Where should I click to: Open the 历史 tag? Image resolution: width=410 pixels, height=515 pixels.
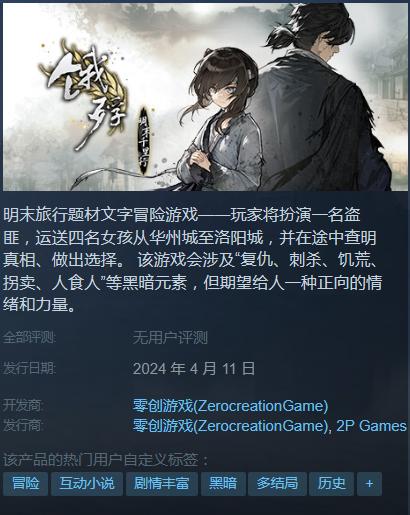pyautogui.click(x=331, y=483)
